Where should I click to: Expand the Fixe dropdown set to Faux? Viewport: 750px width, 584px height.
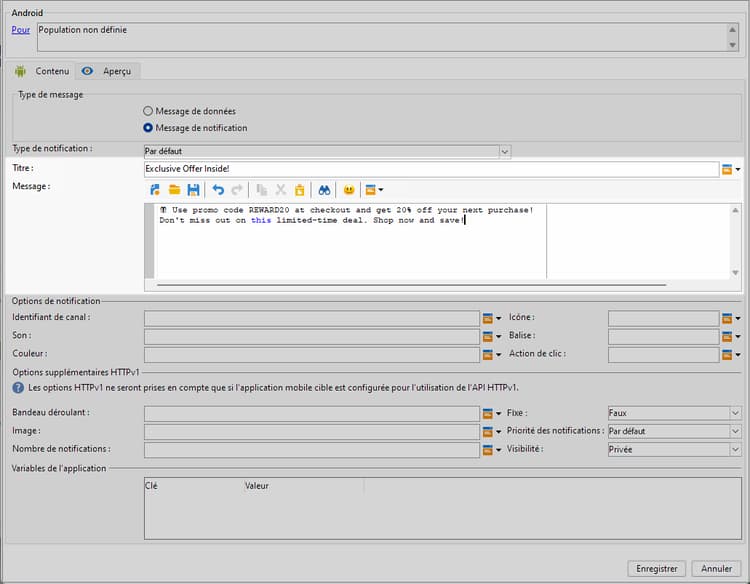(x=735, y=413)
